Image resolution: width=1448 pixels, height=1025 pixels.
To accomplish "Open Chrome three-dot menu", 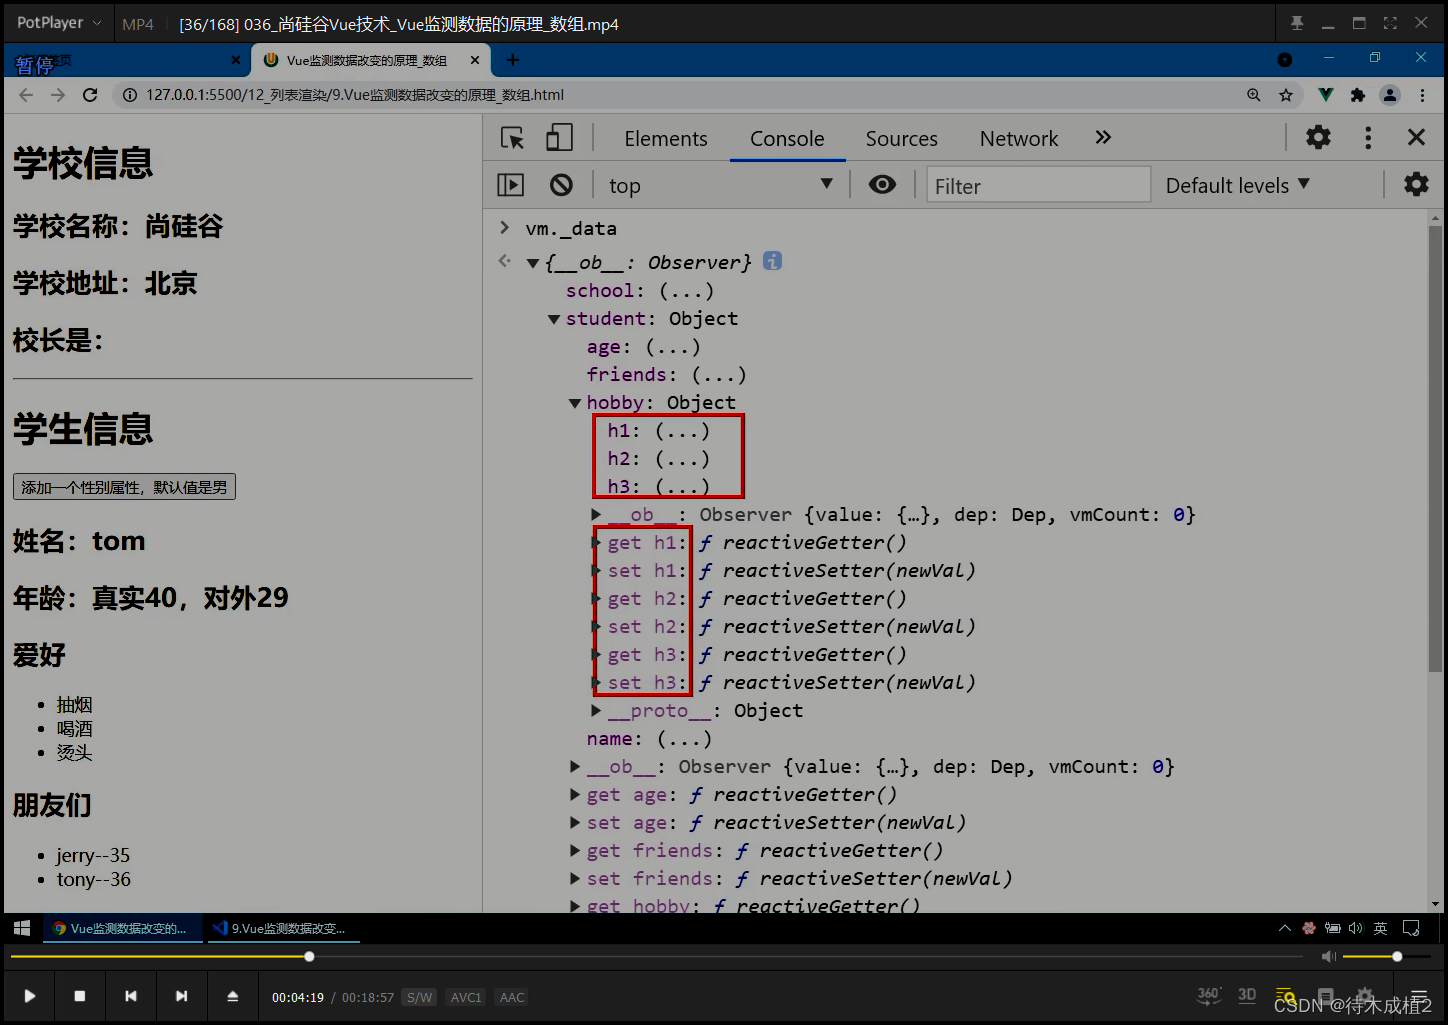I will 1423,95.
